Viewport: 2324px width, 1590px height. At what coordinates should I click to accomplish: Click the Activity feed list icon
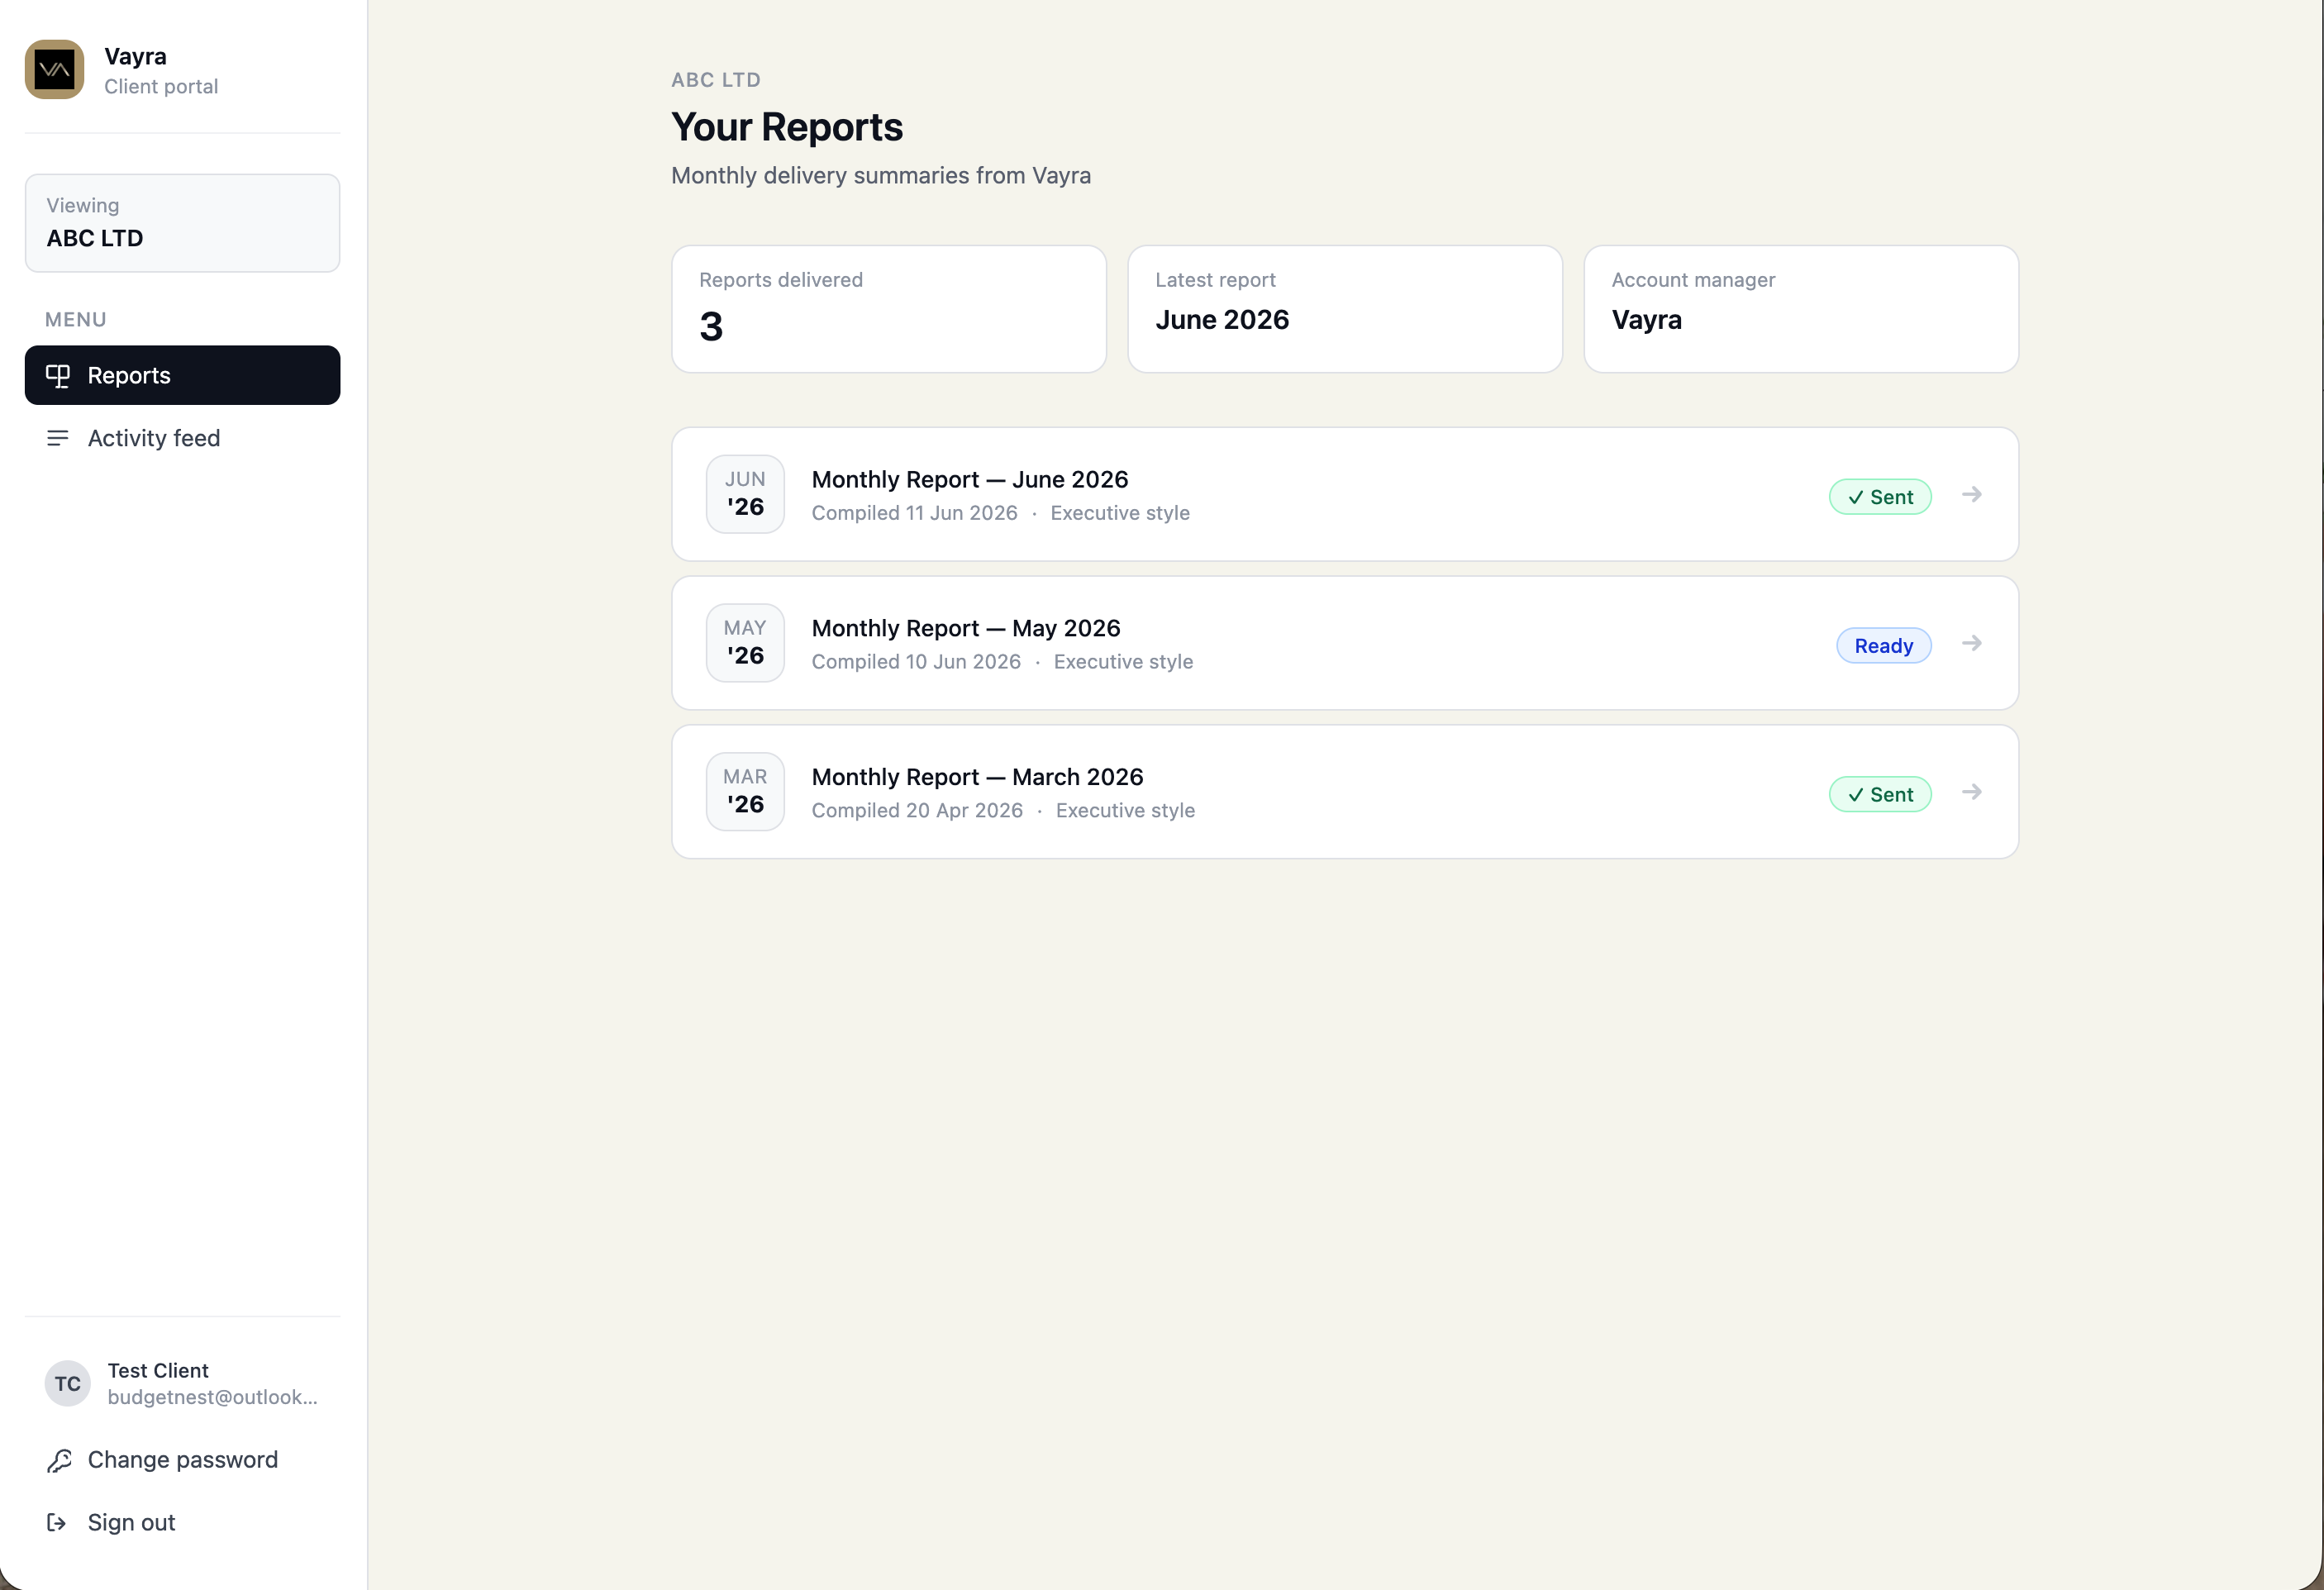coord(58,438)
